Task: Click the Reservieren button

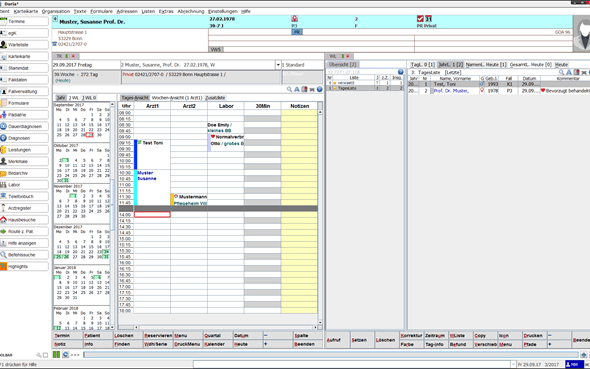Action: coord(158,336)
